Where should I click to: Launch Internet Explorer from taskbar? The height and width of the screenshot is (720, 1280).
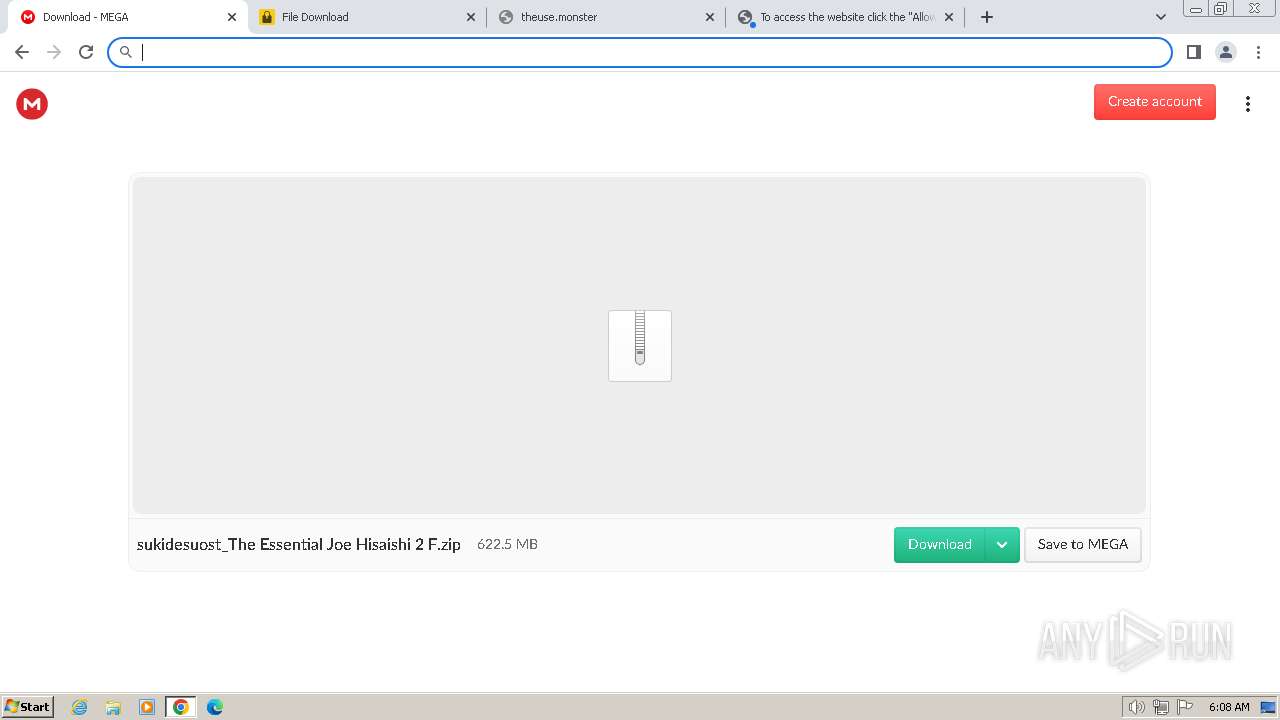(x=80, y=707)
